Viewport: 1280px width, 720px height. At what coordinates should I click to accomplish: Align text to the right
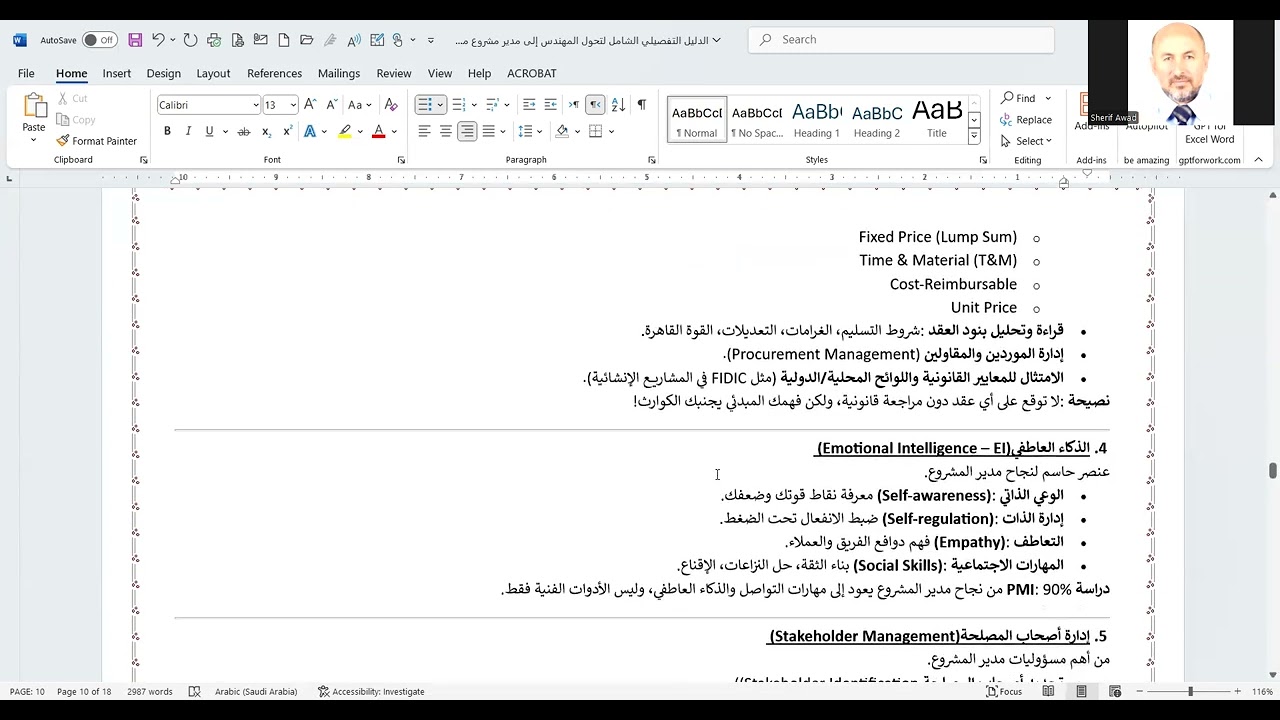click(467, 132)
